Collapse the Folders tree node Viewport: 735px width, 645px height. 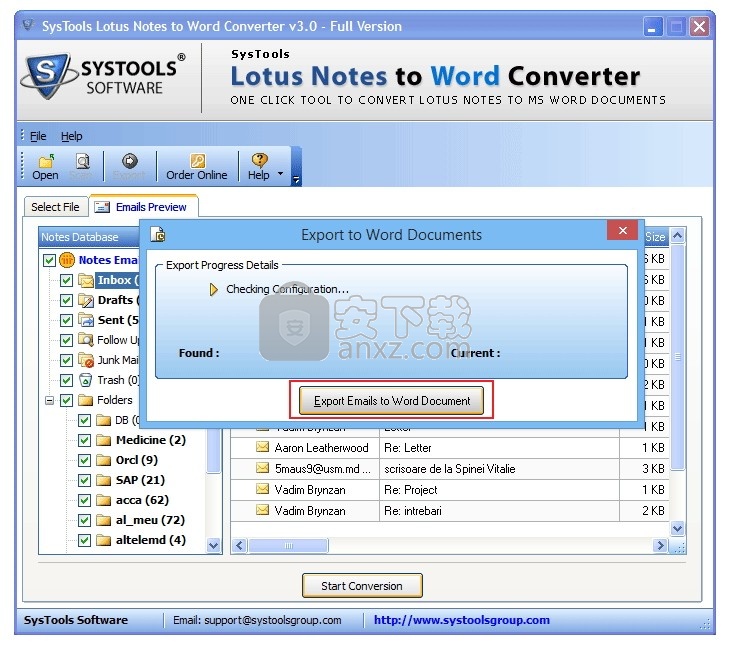click(x=49, y=401)
